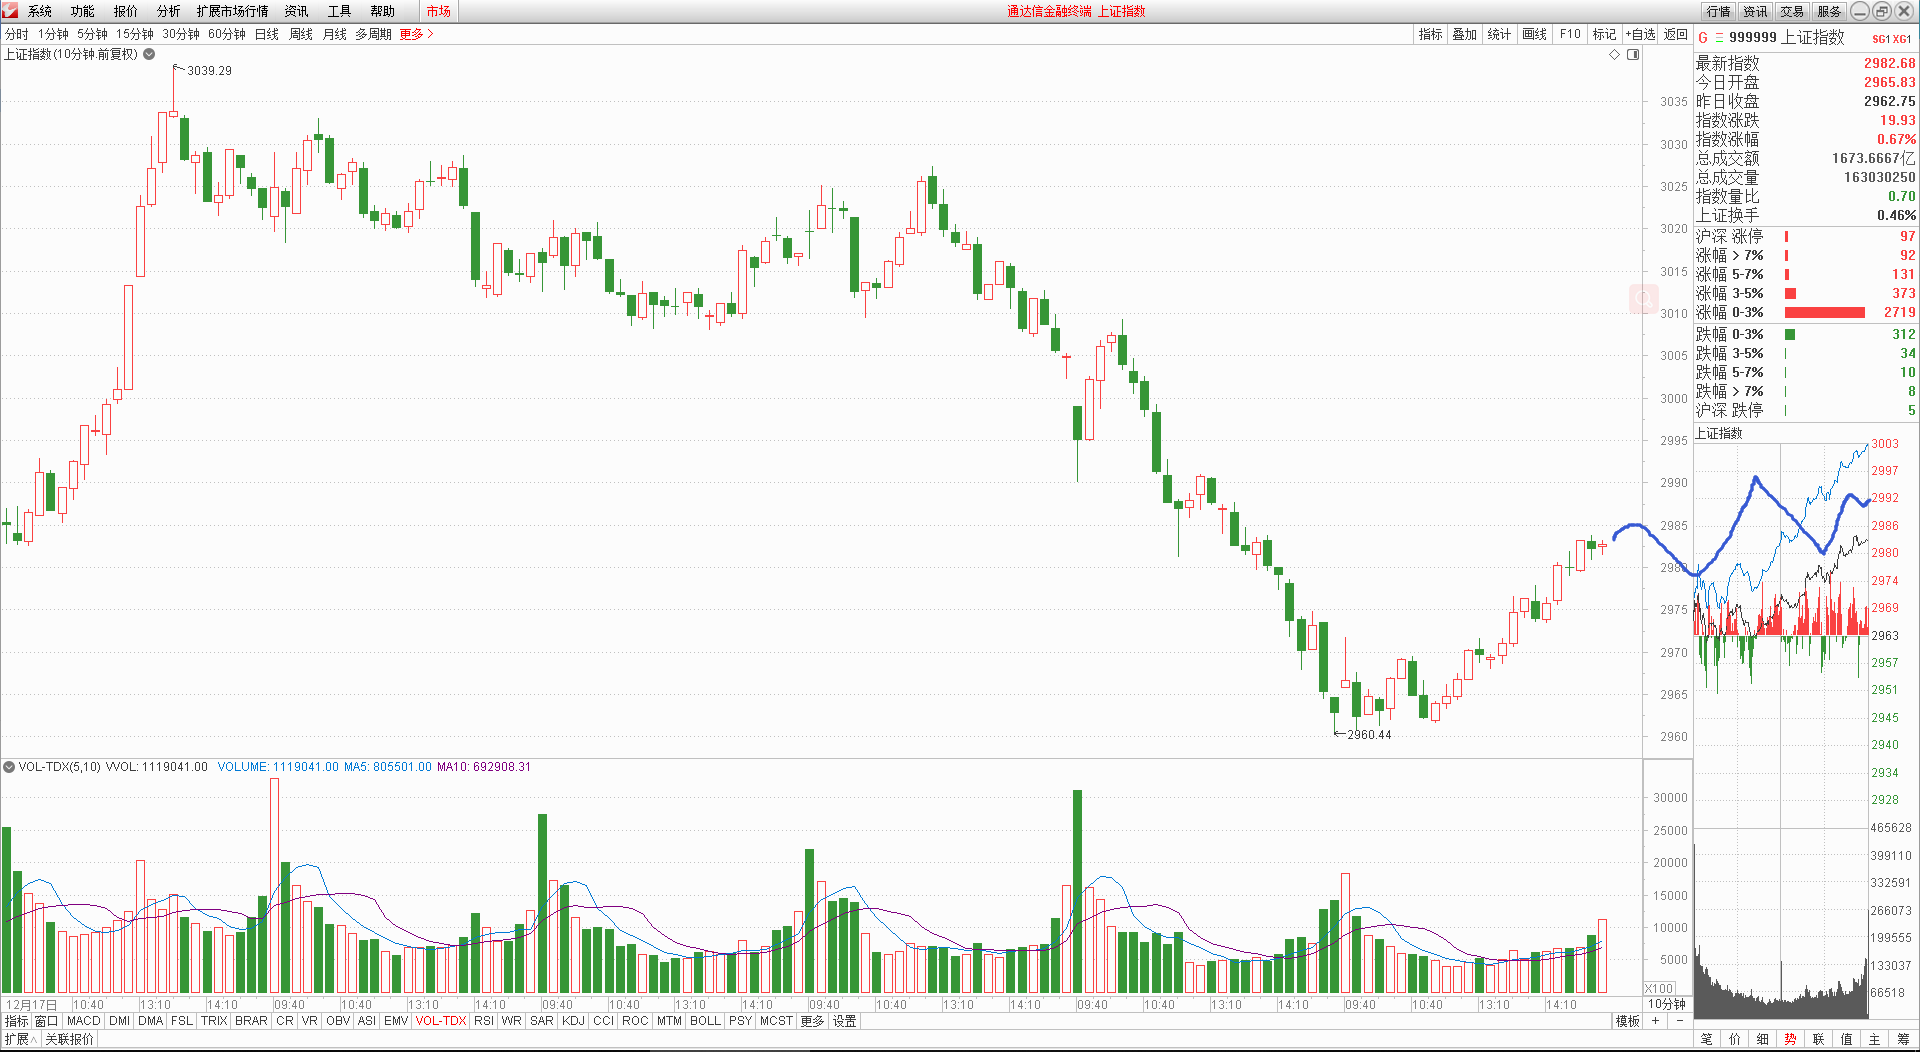
Task: Click the +自选 button
Action: (x=1640, y=34)
